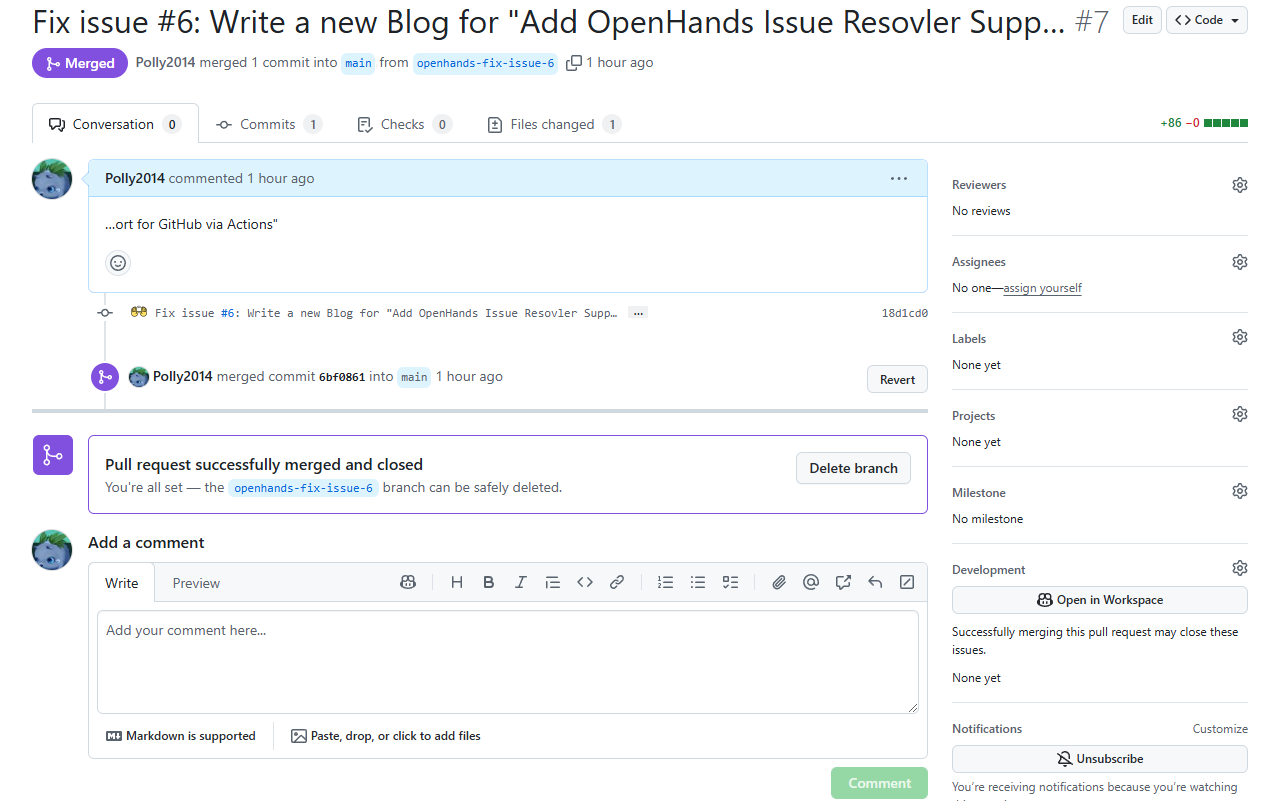The height and width of the screenshot is (801, 1280).
Task: Insert a heading with the H icon
Action: pyautogui.click(x=457, y=582)
